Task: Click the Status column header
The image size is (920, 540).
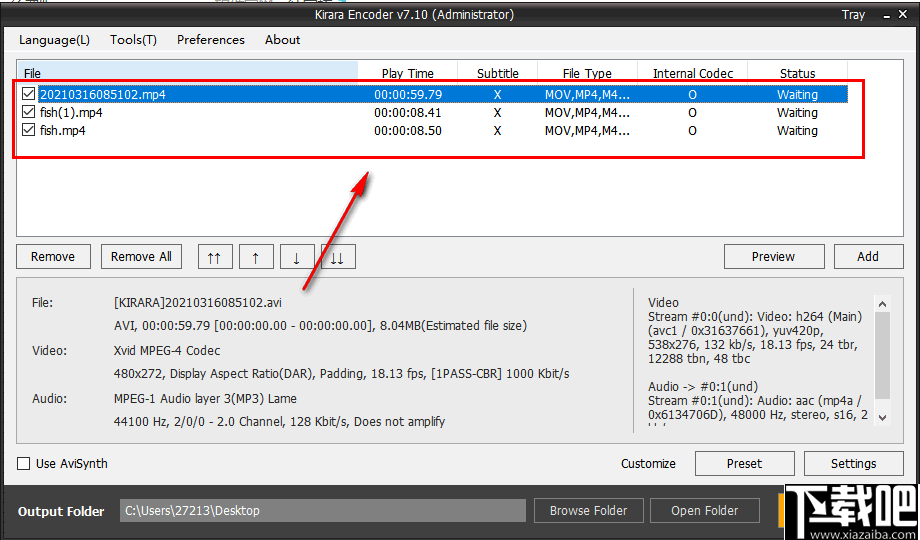Action: [x=797, y=73]
